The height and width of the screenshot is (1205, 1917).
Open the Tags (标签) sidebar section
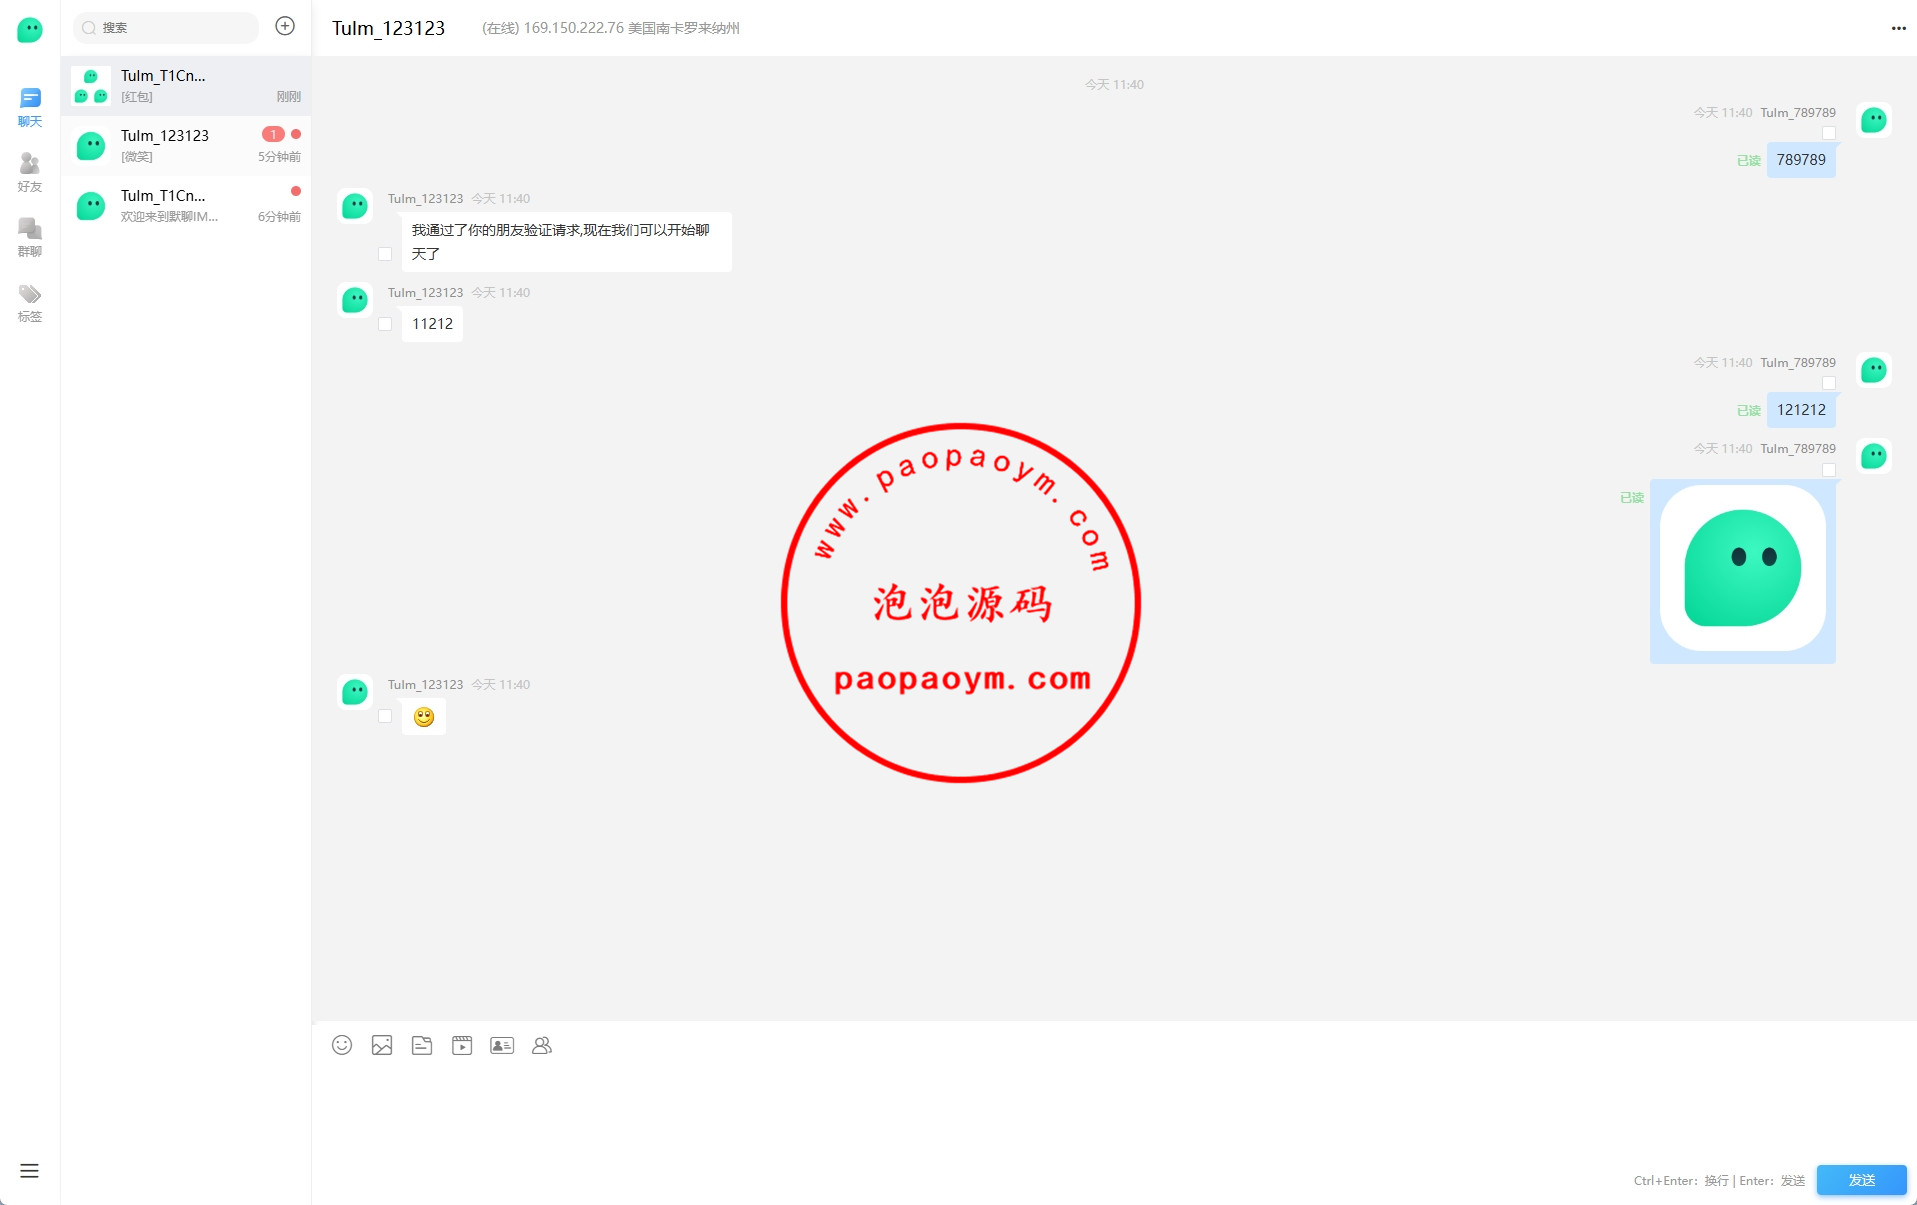30,302
